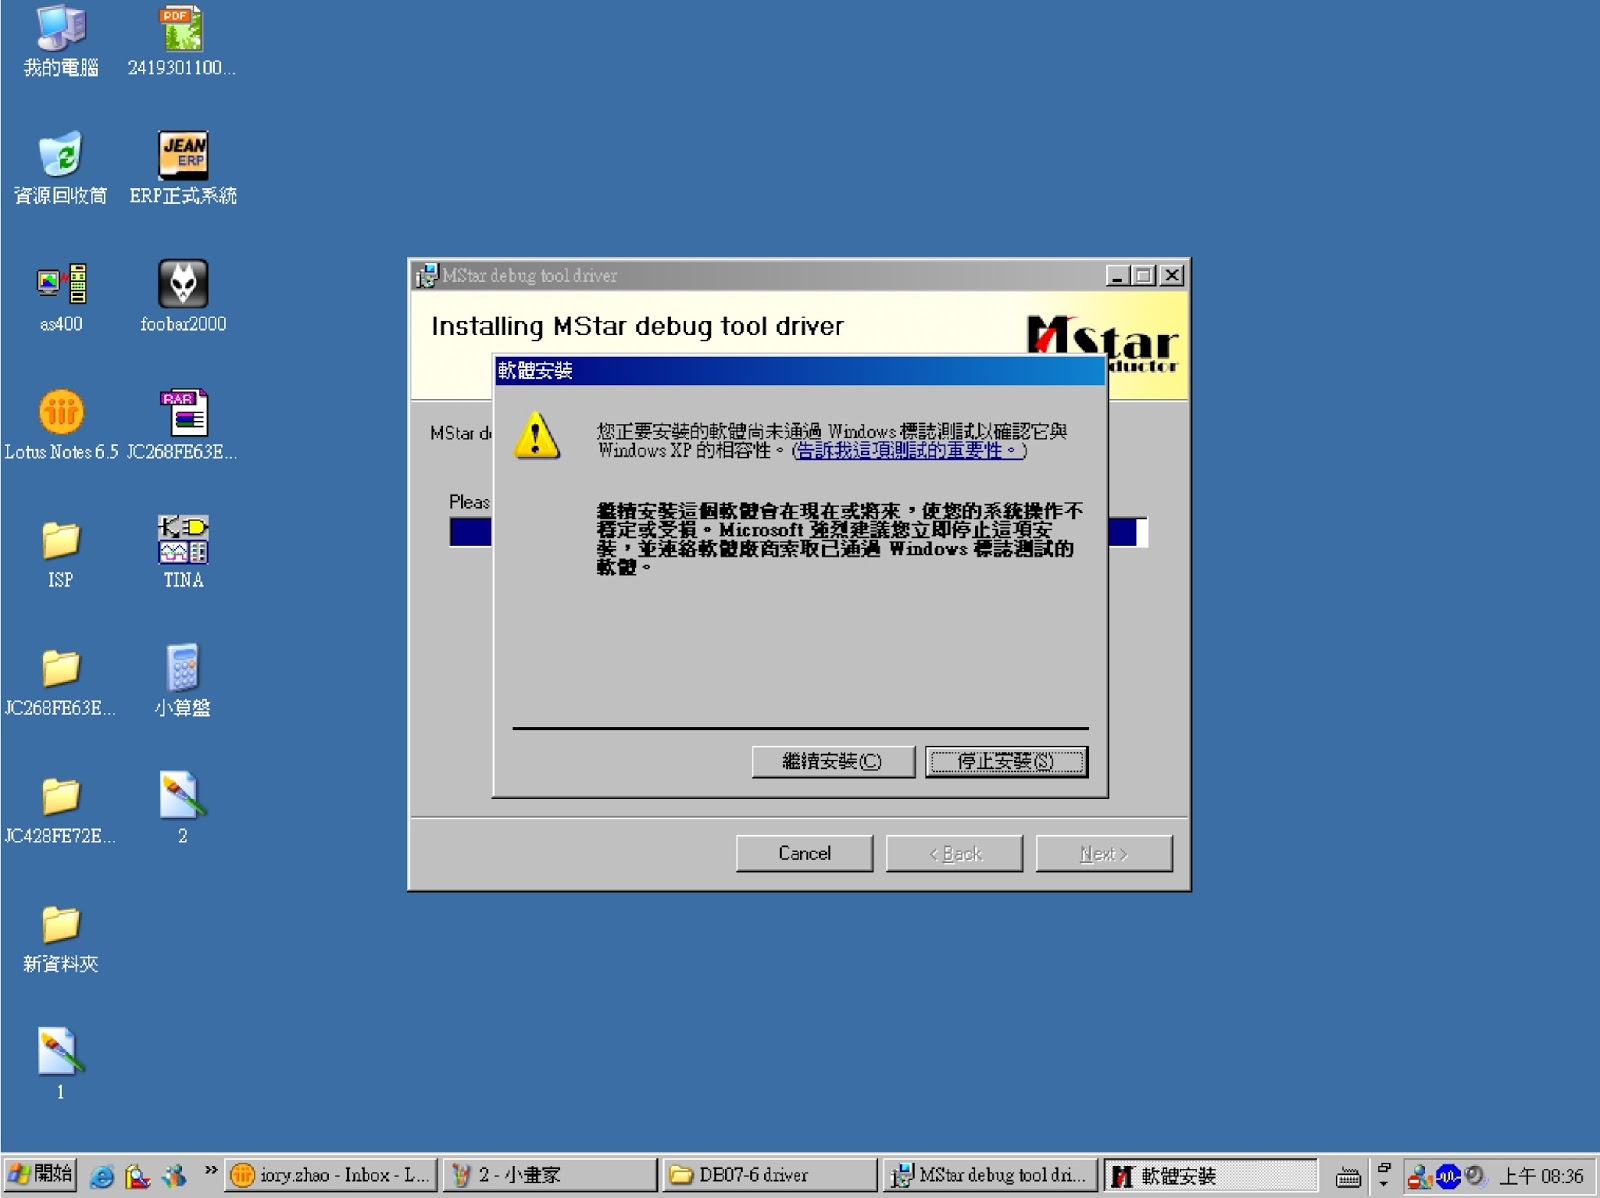Launch Internet Explorer from quick launch
The height and width of the screenshot is (1198, 1600).
coord(101,1176)
